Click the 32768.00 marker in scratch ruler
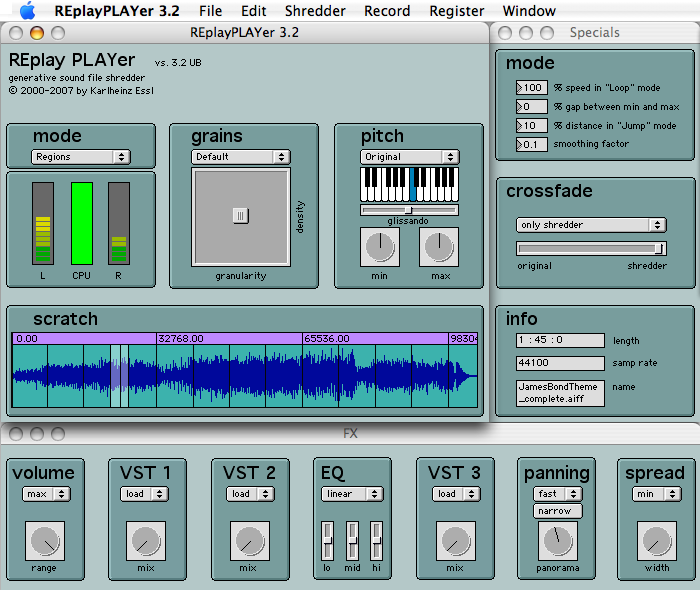The image size is (700, 590). point(181,339)
